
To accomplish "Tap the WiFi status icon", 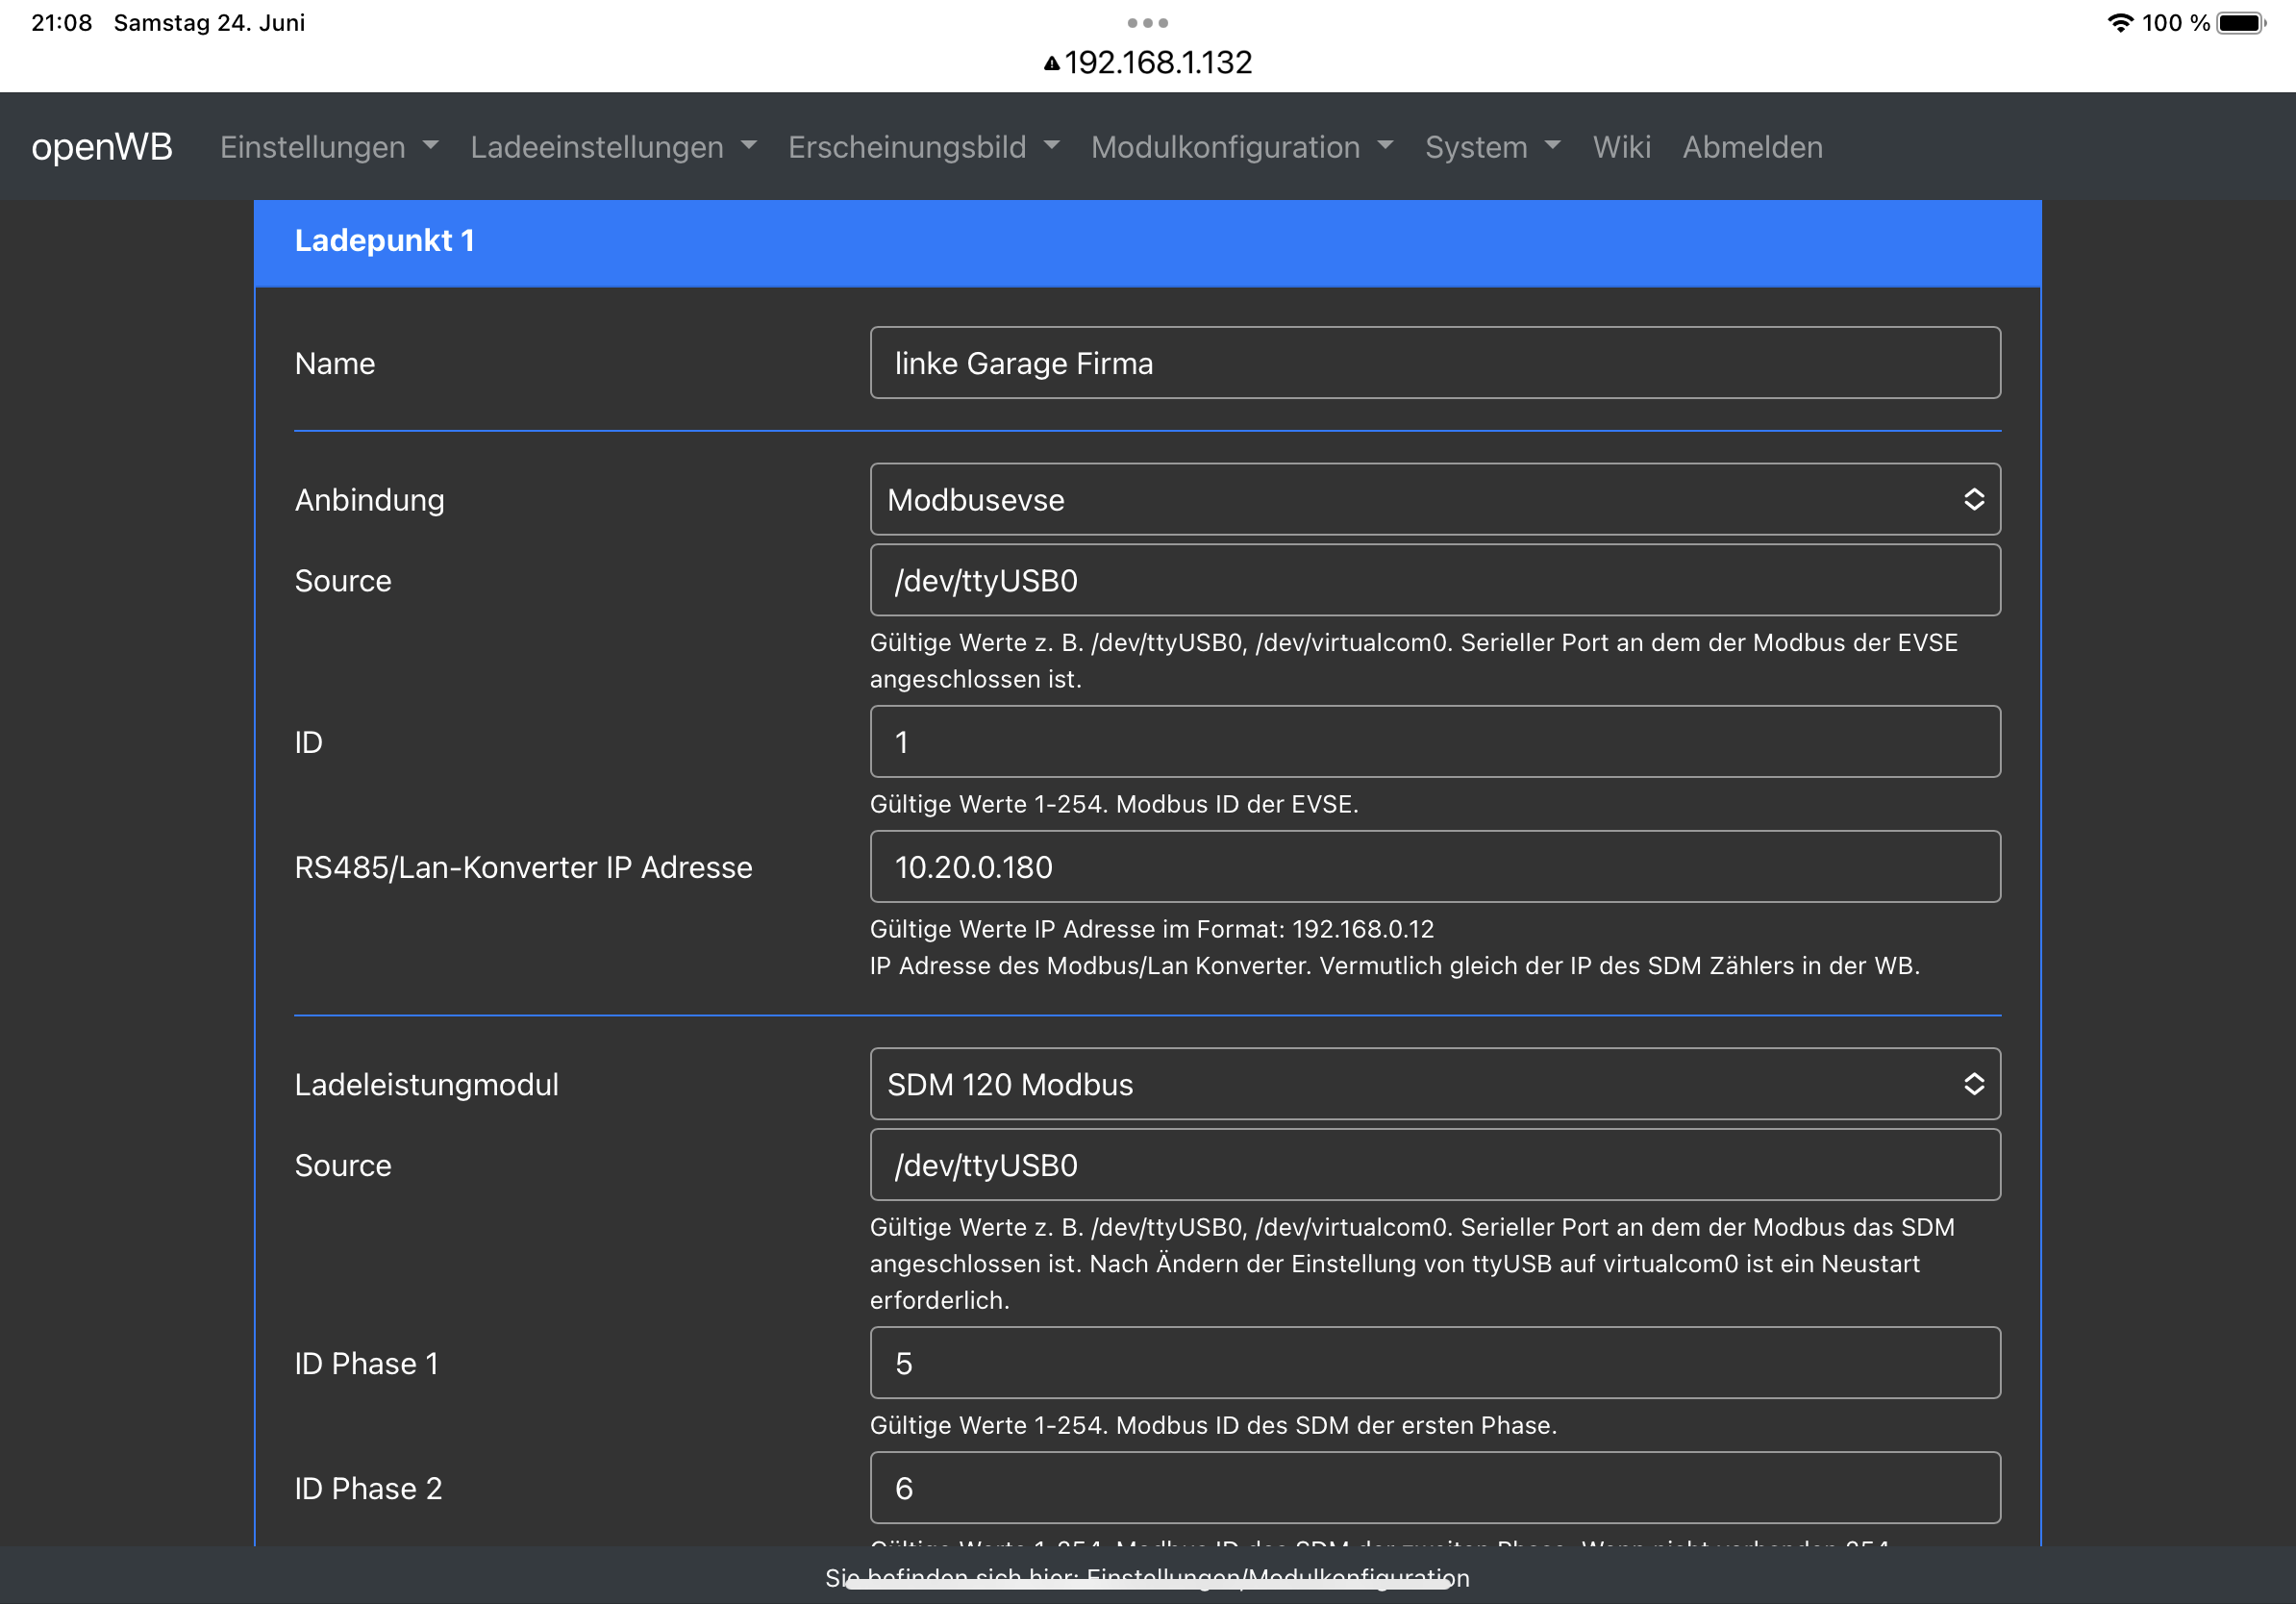I will [x=2119, y=23].
